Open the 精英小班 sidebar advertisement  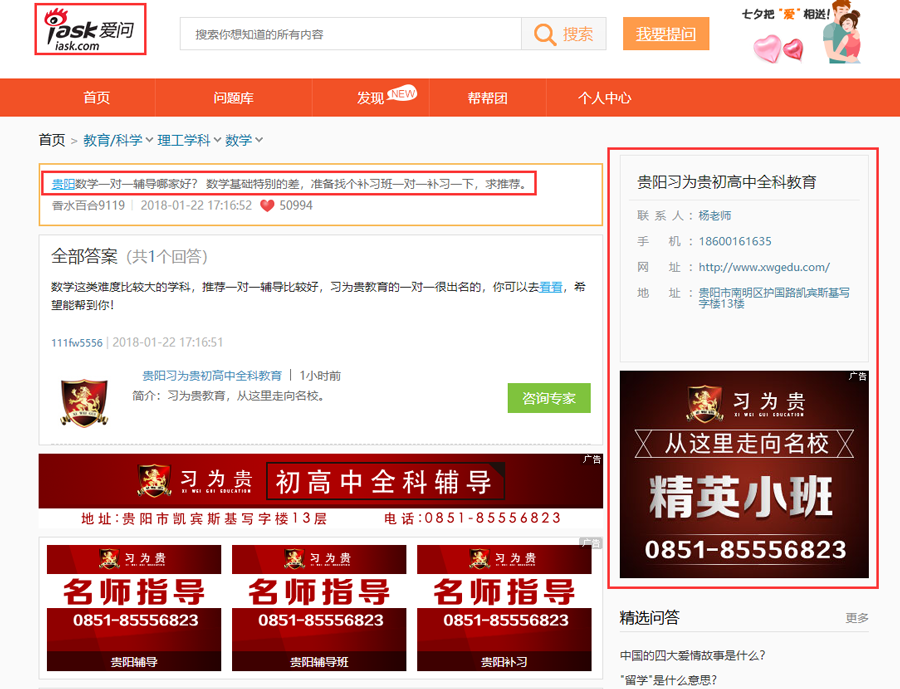[744, 474]
